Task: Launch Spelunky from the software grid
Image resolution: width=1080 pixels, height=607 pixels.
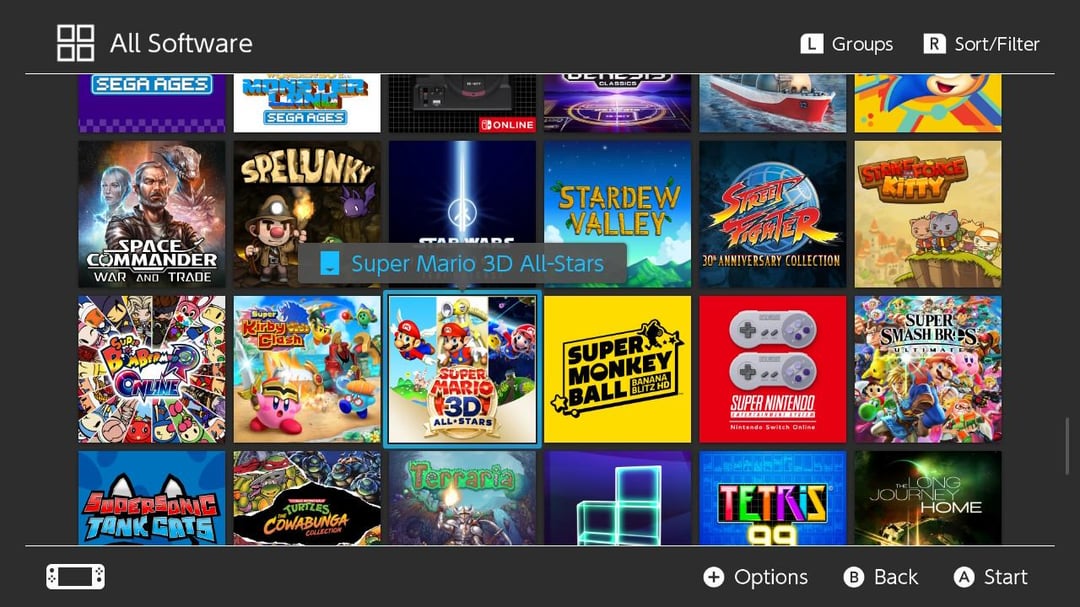Action: 307,214
